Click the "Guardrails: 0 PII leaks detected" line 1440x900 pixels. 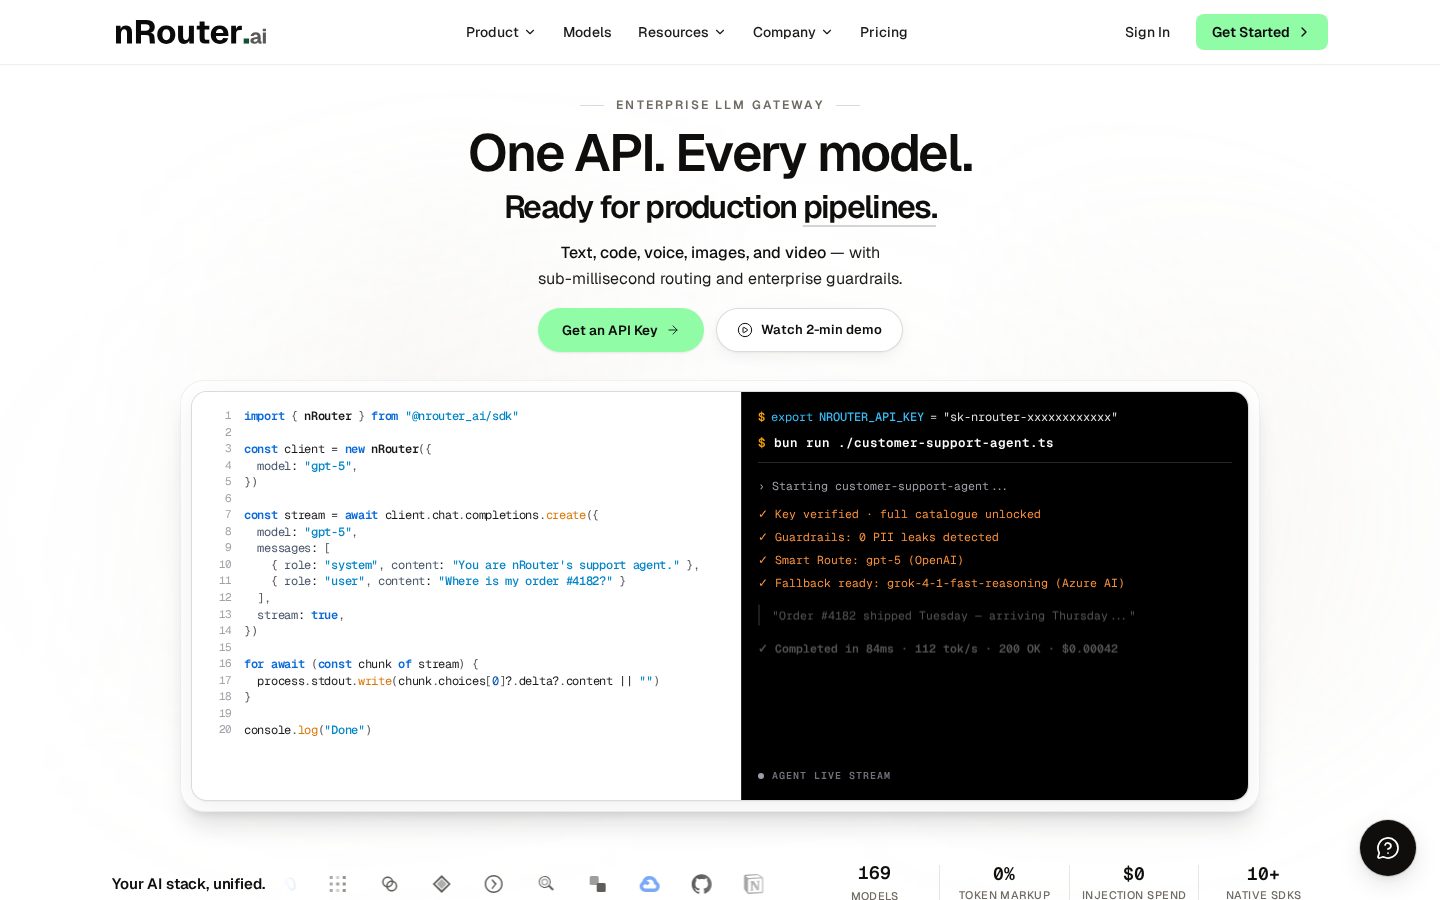pyautogui.click(x=879, y=537)
